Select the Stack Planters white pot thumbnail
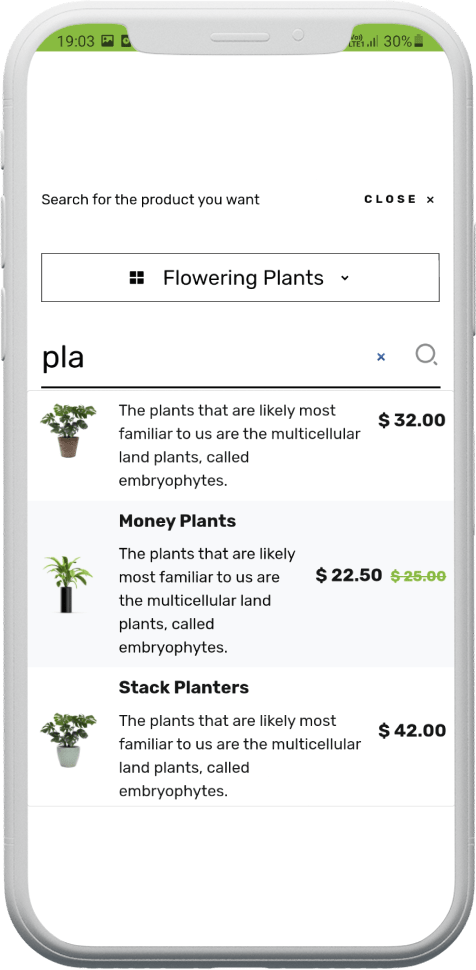The width and height of the screenshot is (476, 970). click(68, 740)
